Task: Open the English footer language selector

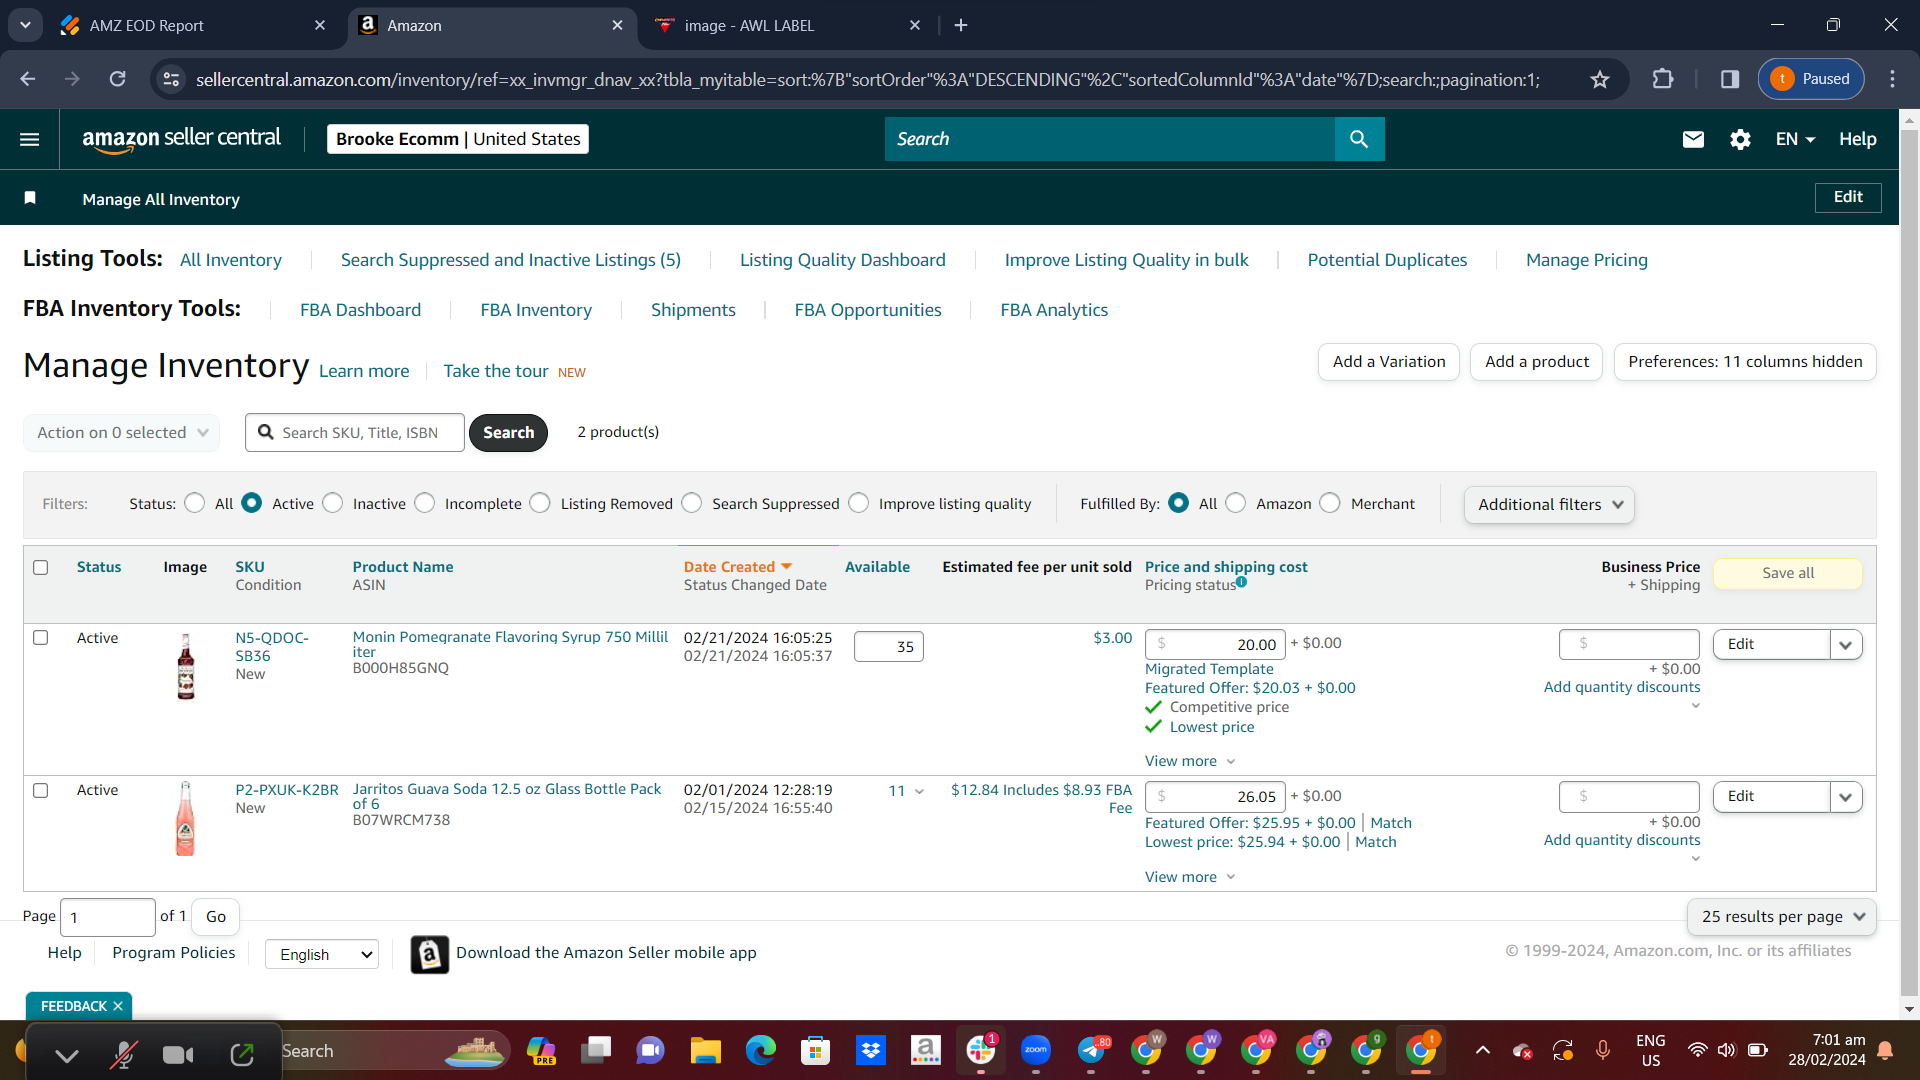Action: (322, 955)
